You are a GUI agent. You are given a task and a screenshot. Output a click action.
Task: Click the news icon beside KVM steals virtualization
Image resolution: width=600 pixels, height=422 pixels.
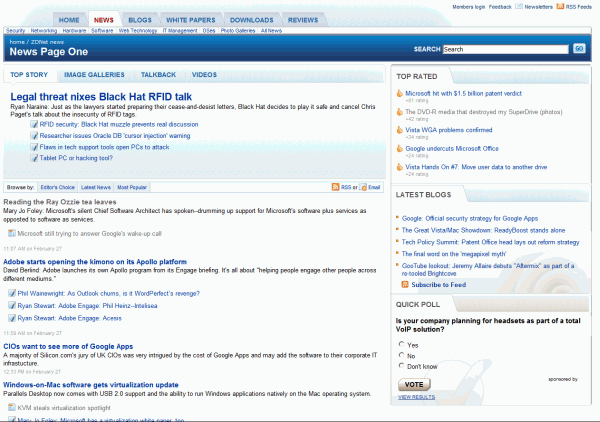[12, 407]
